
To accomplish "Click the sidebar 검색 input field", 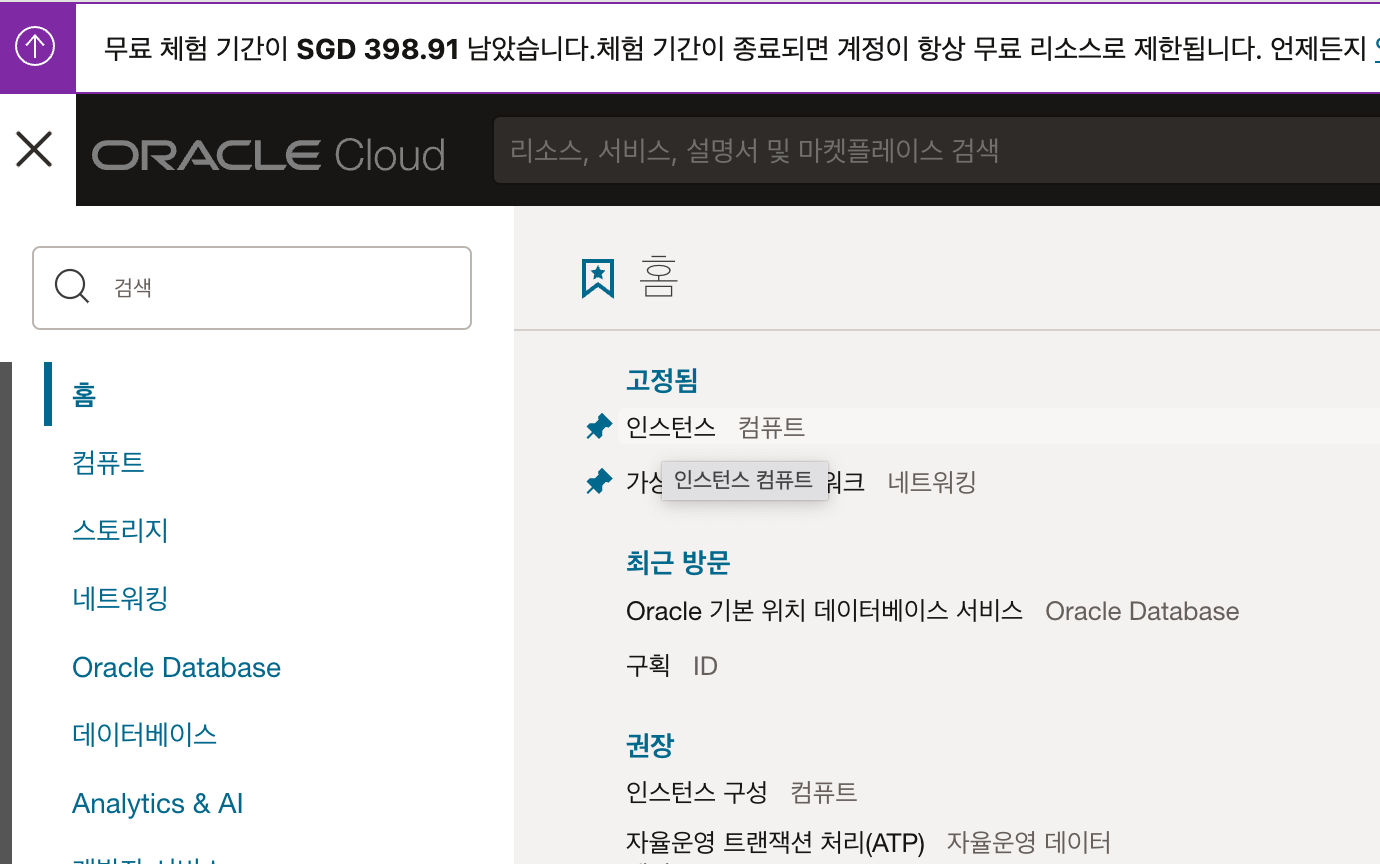I will click(270, 288).
